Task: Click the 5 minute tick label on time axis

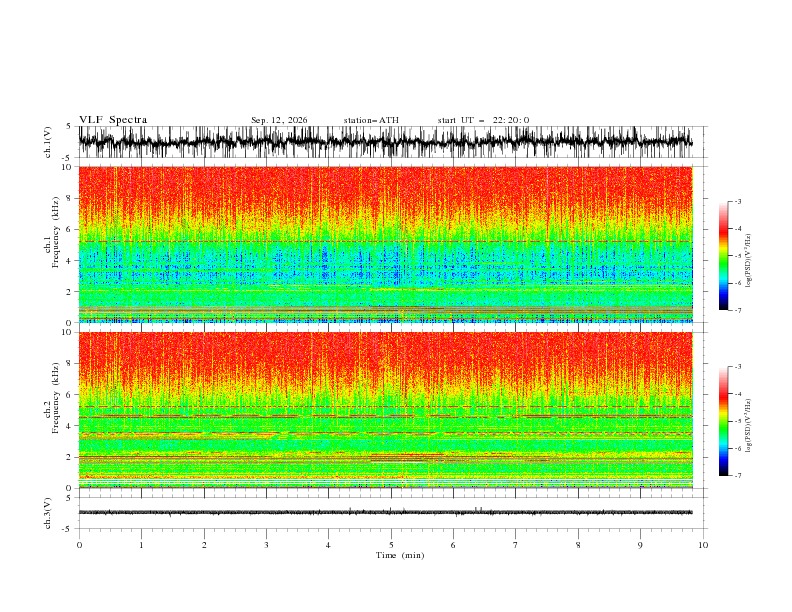Action: (391, 545)
